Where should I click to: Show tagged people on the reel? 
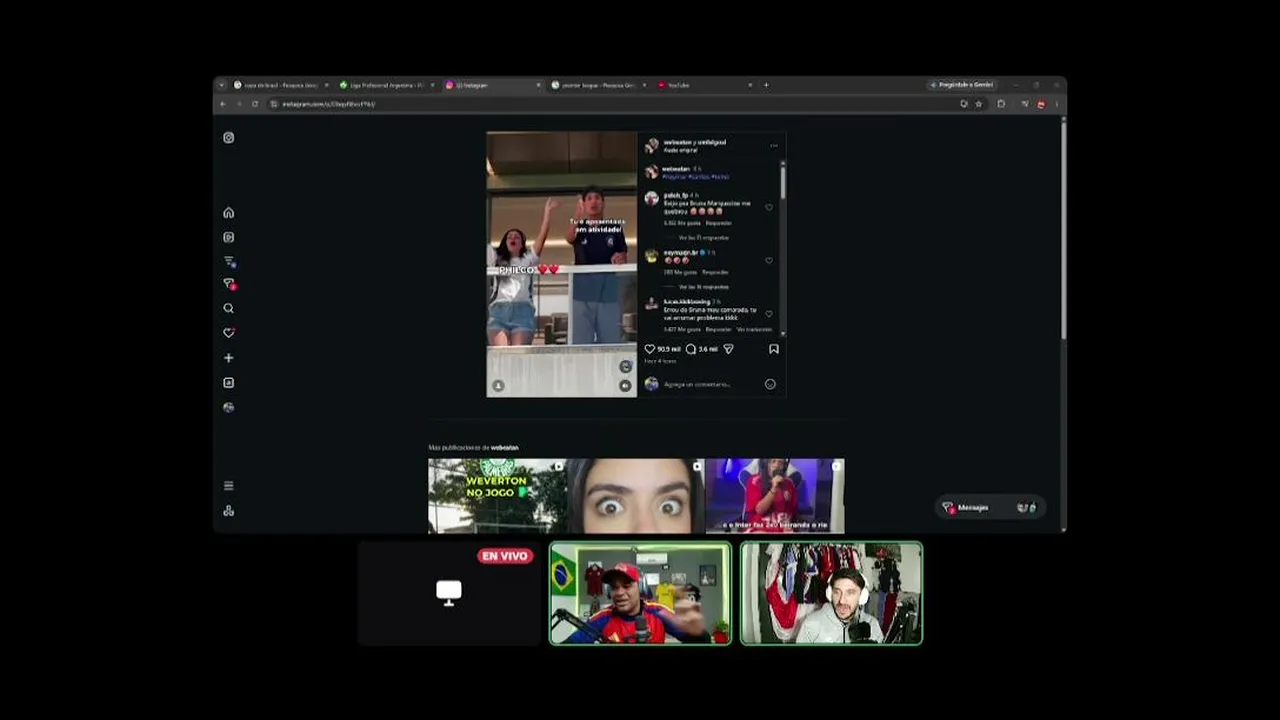pos(498,386)
